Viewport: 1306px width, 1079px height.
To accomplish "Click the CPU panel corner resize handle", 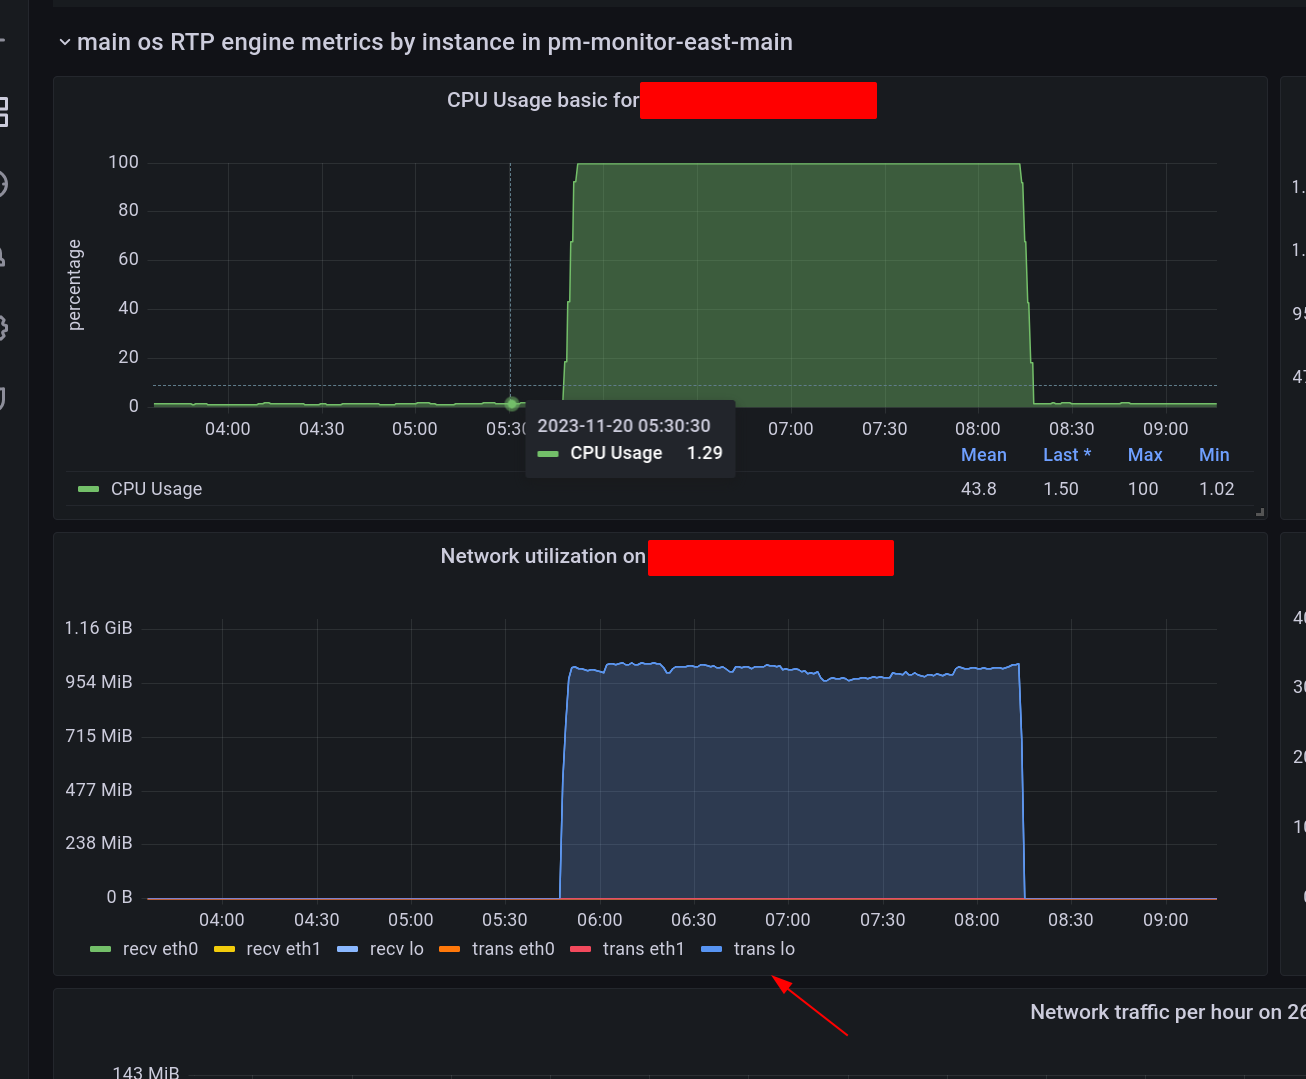I will click(x=1259, y=511).
